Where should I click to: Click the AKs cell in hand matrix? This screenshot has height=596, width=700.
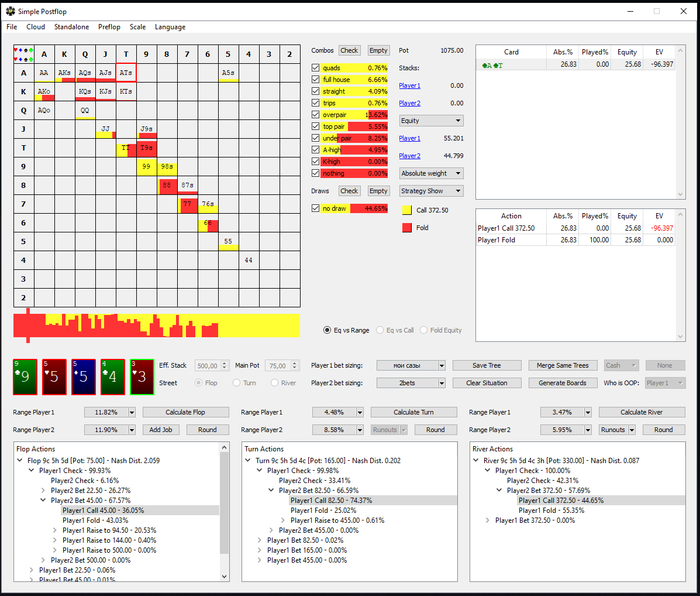(x=65, y=73)
